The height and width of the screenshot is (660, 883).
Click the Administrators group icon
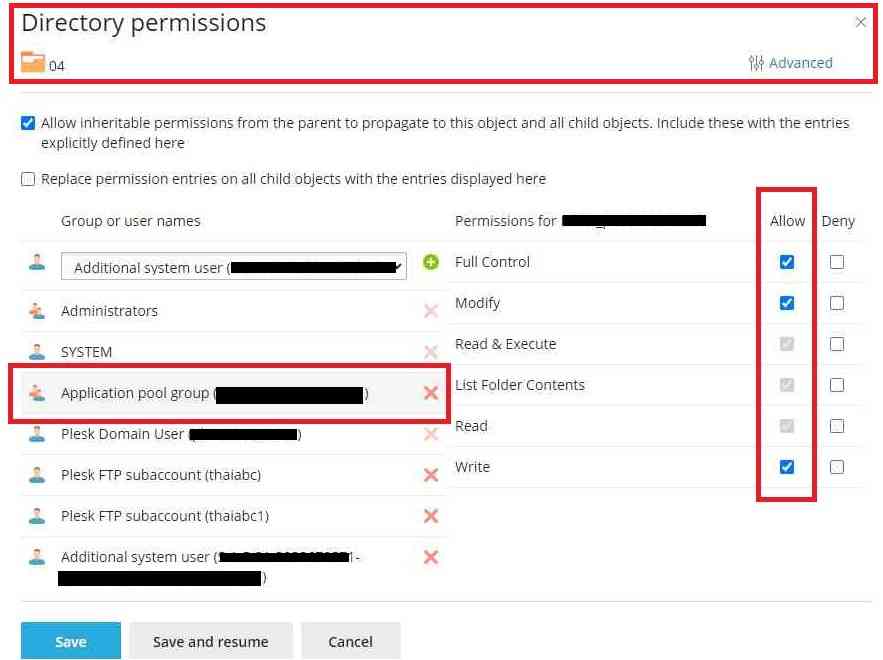click(x=37, y=311)
